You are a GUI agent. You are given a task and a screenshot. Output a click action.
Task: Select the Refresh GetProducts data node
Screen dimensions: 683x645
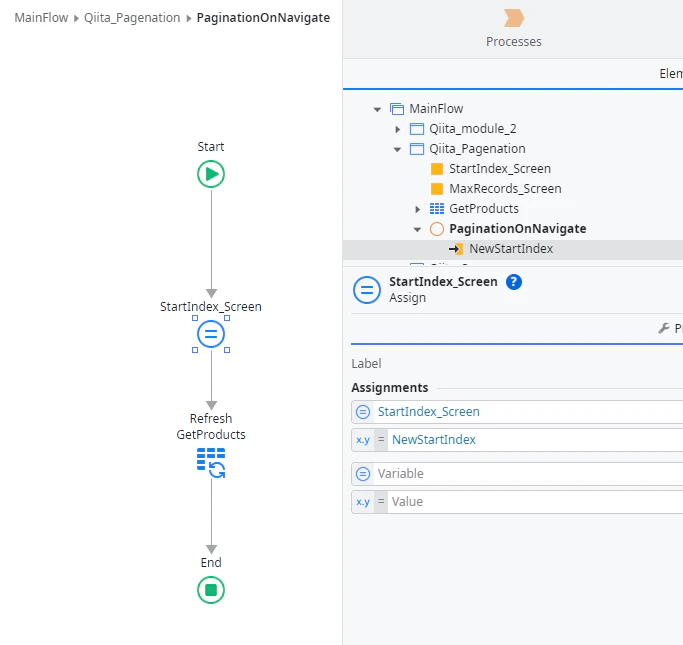(211, 463)
